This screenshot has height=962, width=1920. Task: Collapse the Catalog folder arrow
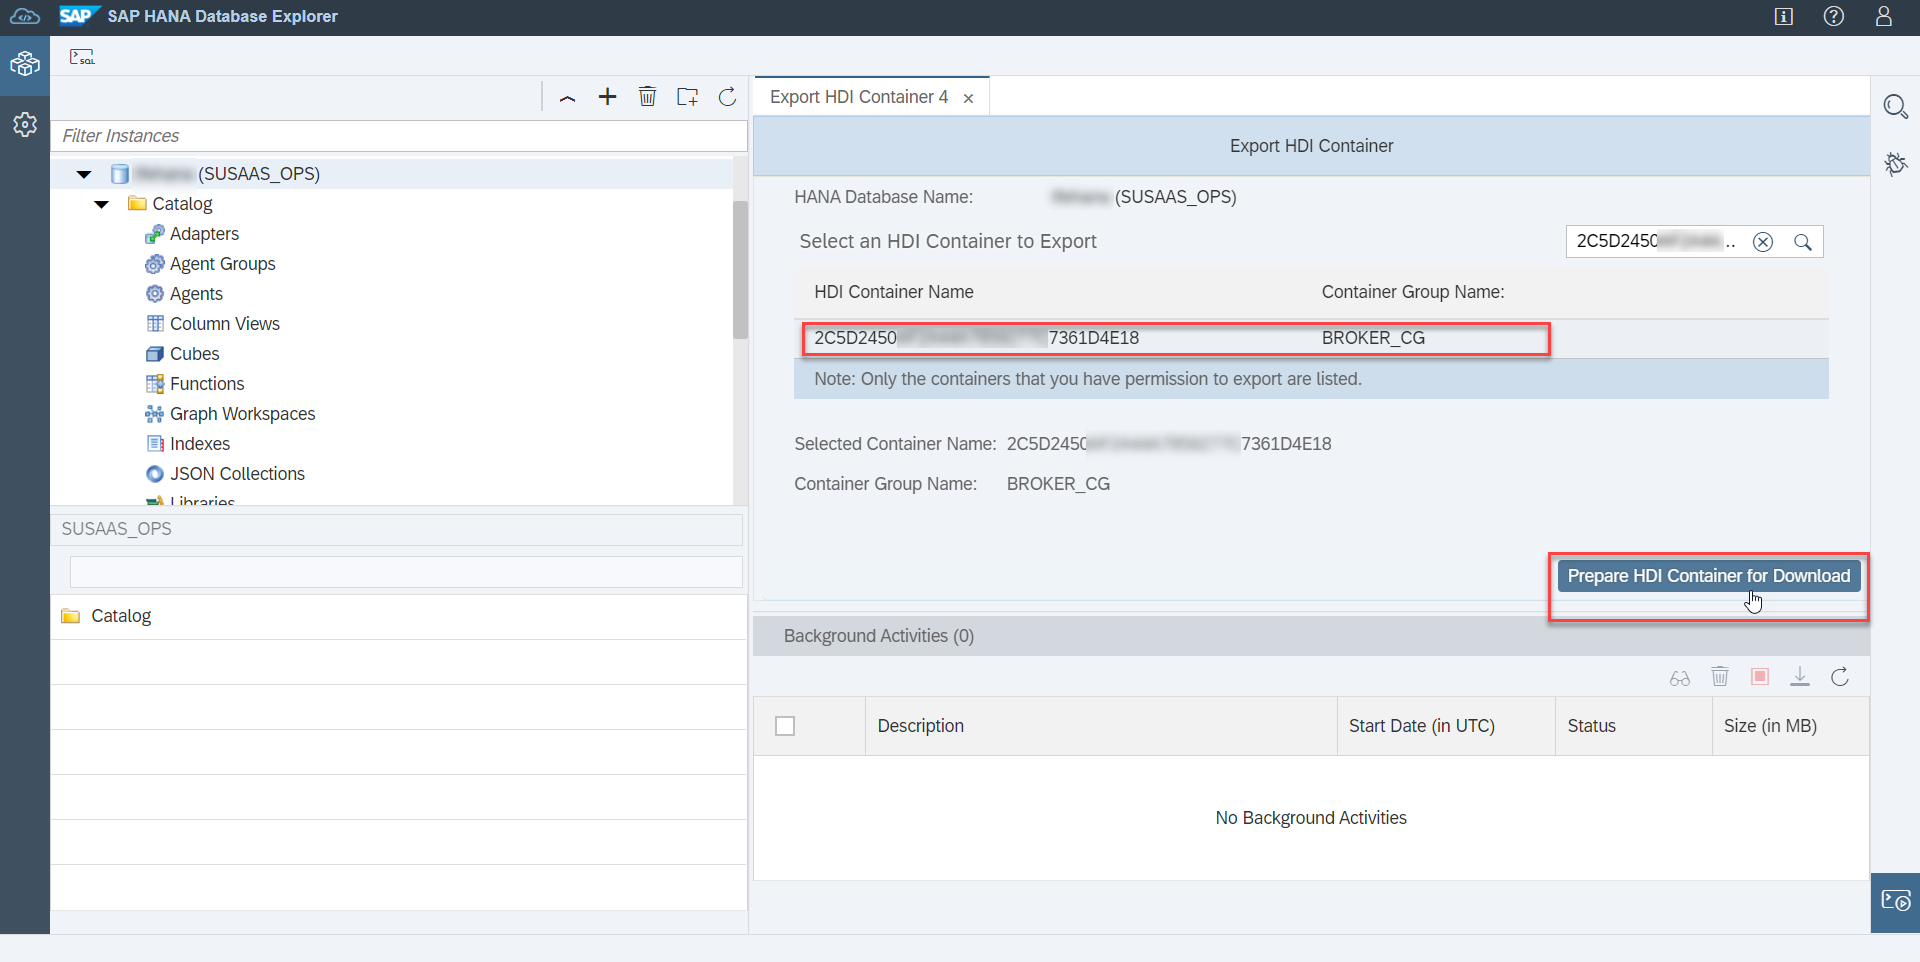[102, 204]
